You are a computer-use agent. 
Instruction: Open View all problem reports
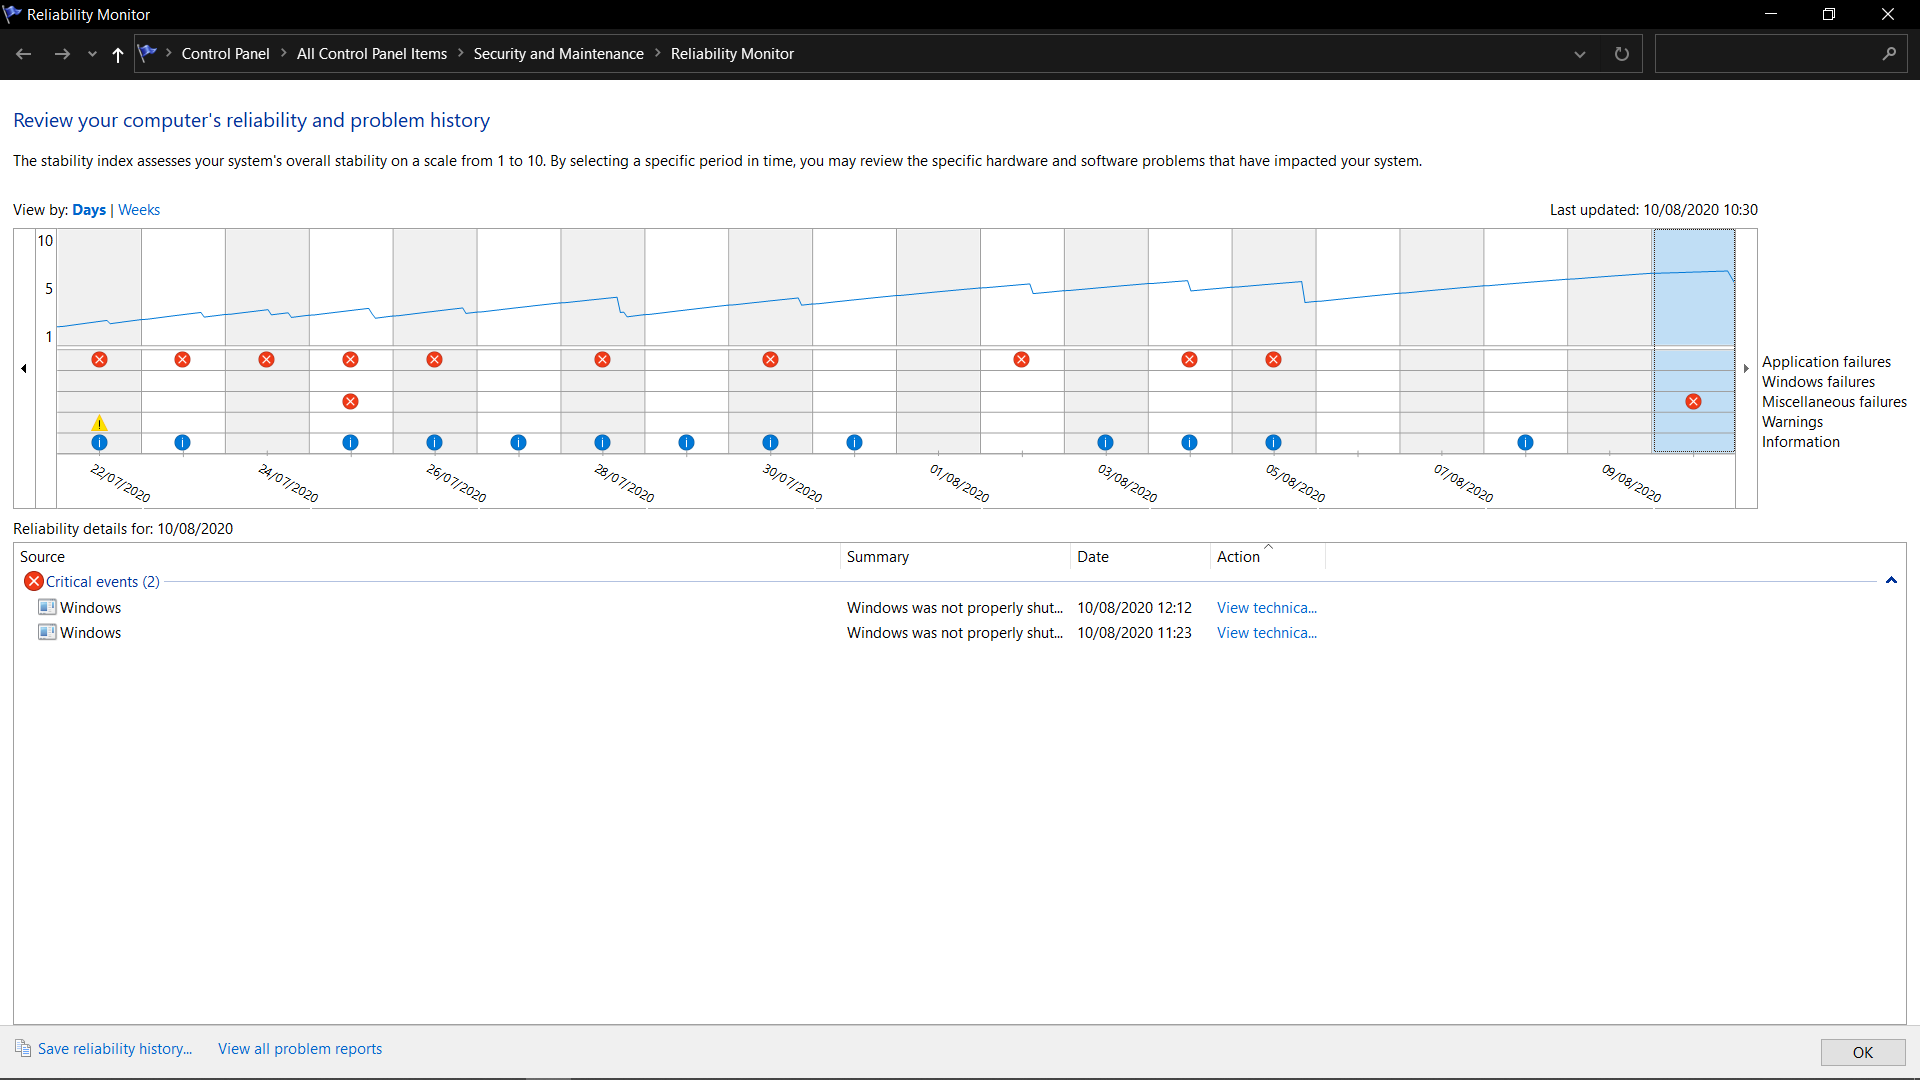click(x=300, y=1049)
